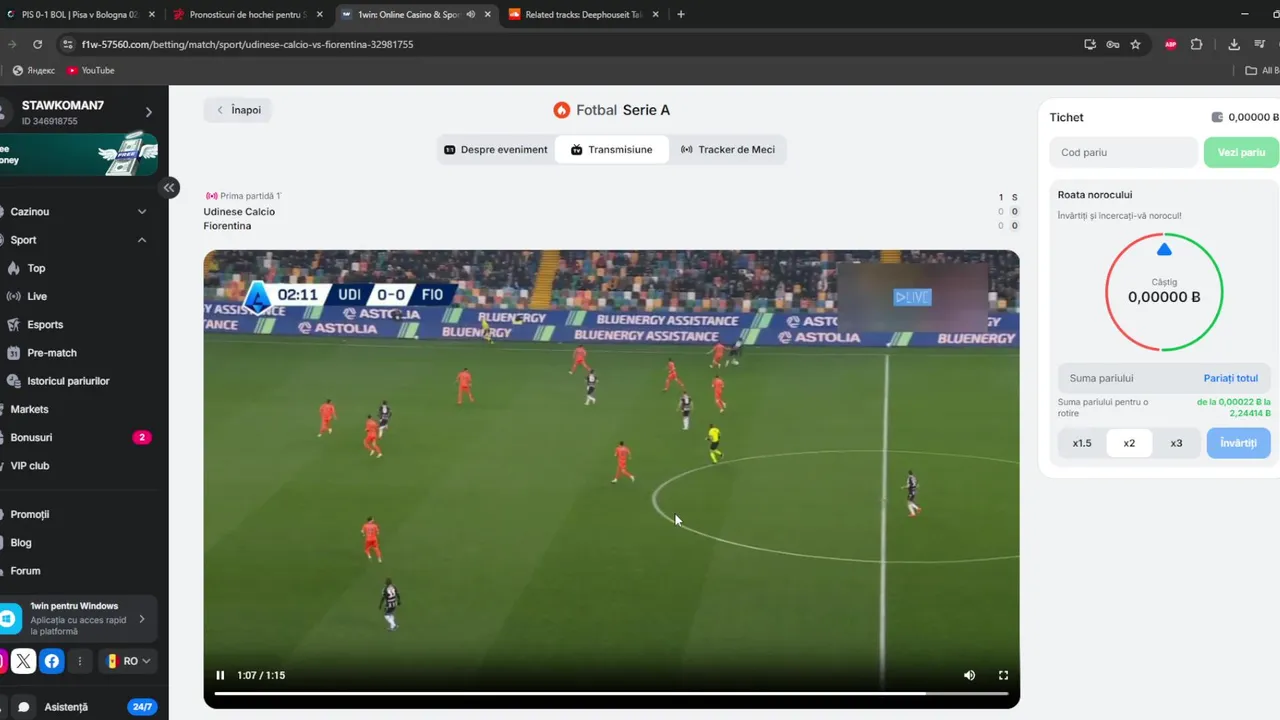Pause the match video stream

click(220, 675)
